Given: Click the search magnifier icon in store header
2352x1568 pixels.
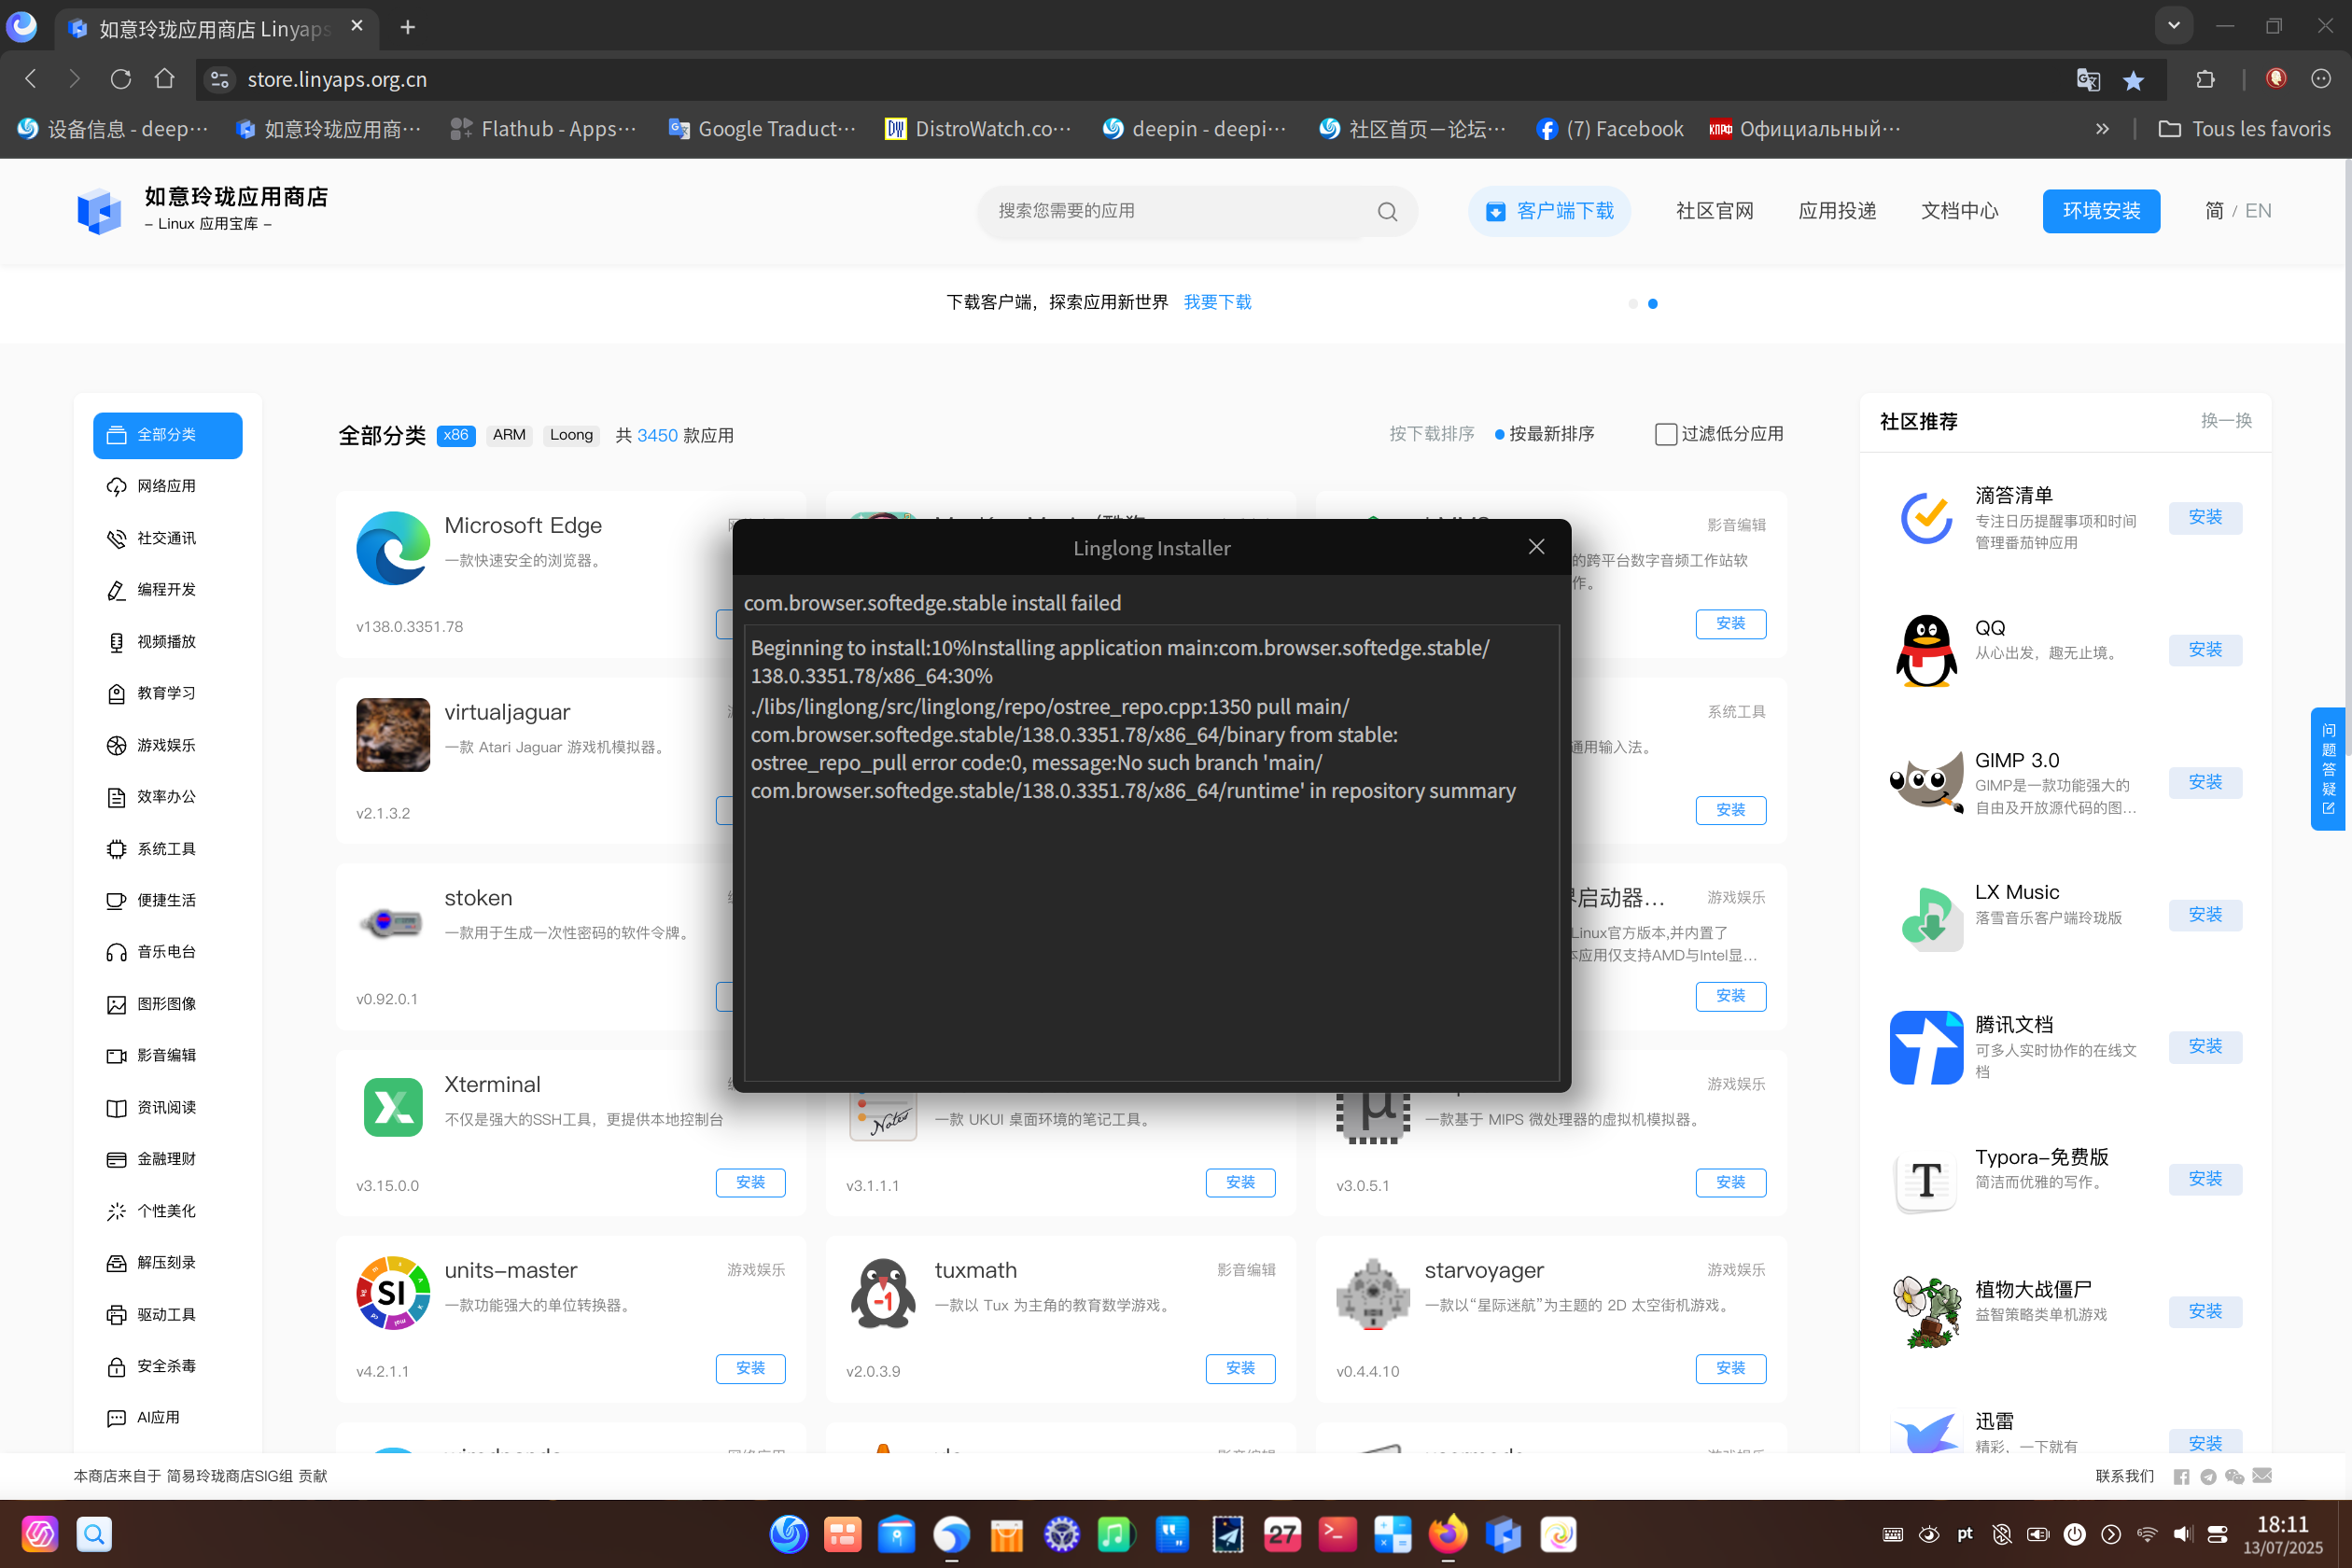Looking at the screenshot, I should tap(1387, 211).
